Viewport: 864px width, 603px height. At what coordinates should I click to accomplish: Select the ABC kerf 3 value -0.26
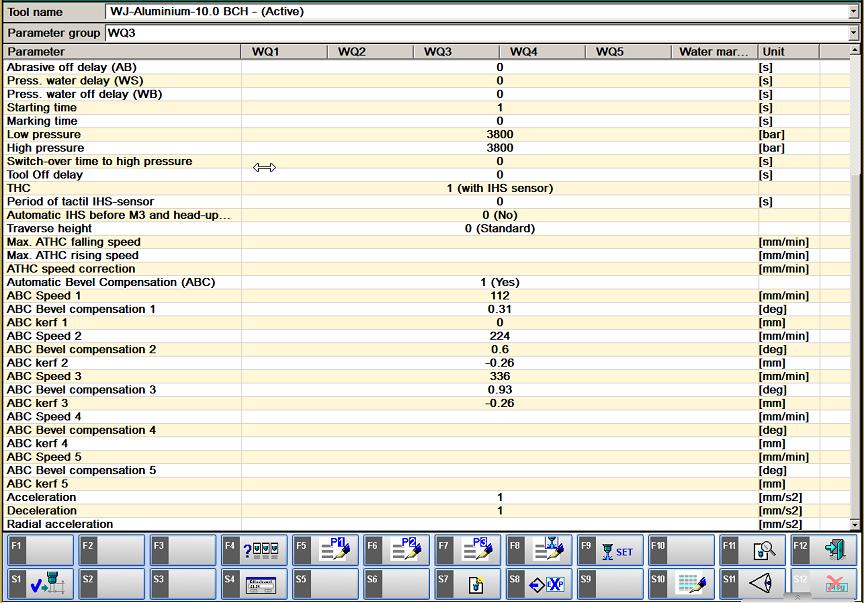tap(500, 403)
